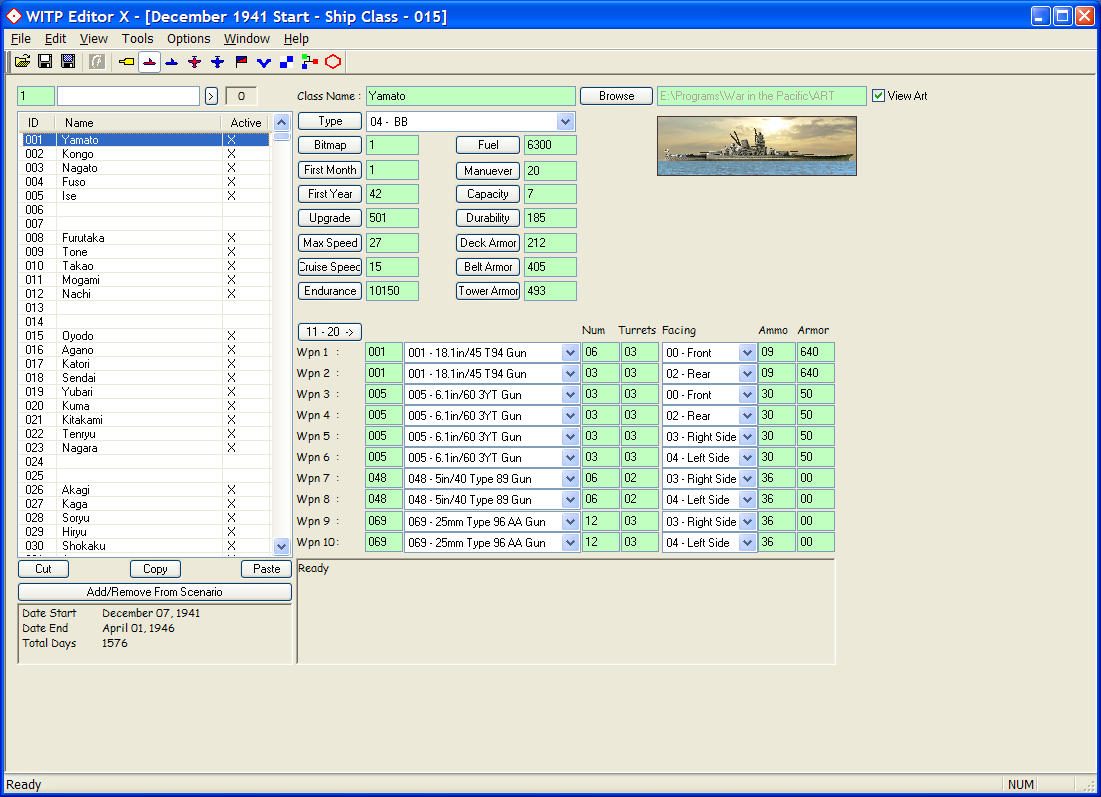This screenshot has height=797, width=1101.
Task: Open Wpn 7 weapon dropdown
Action: 570,479
